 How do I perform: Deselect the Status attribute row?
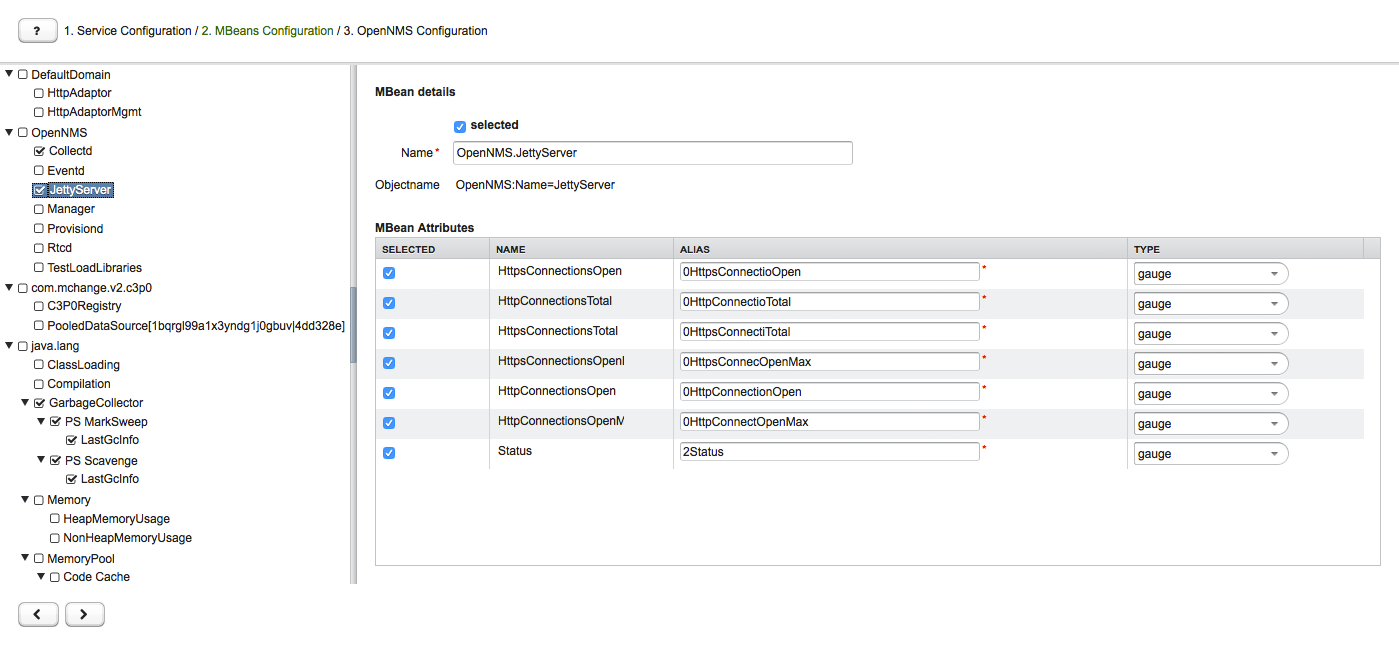[x=388, y=453]
